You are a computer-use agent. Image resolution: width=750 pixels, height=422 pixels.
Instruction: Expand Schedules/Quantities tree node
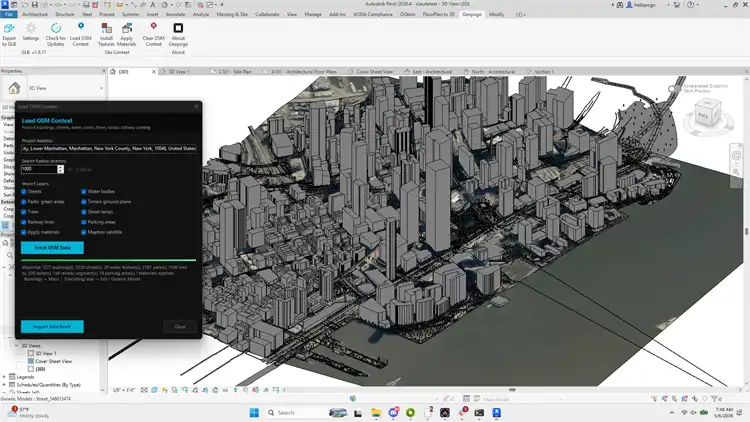pos(4,385)
